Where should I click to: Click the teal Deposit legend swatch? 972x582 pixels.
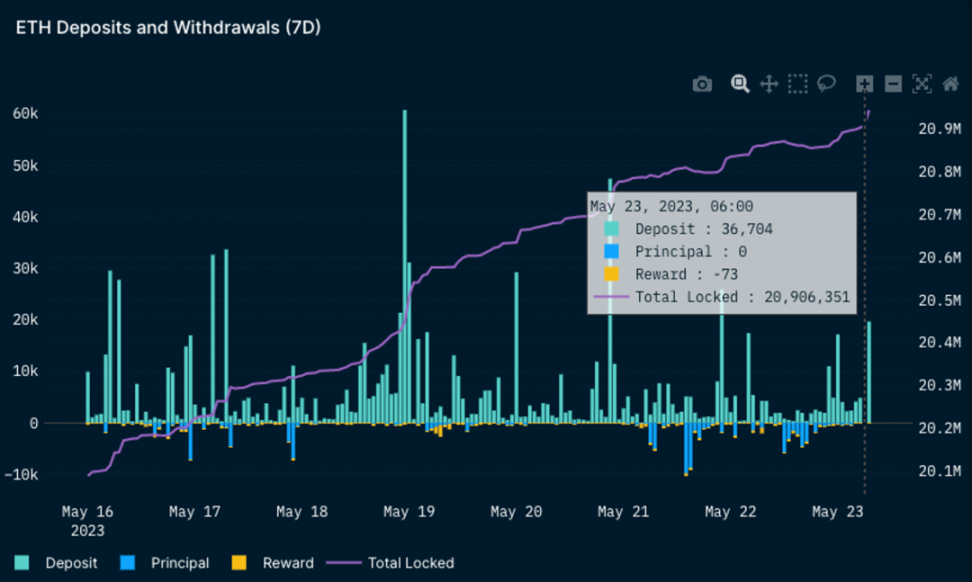(x=23, y=563)
